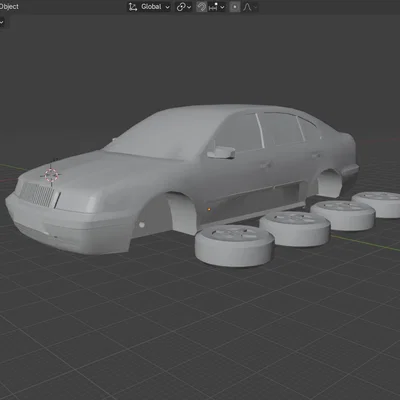The width and height of the screenshot is (400, 400).
Task: Open the Object menu in header
Action: [x=9, y=6]
